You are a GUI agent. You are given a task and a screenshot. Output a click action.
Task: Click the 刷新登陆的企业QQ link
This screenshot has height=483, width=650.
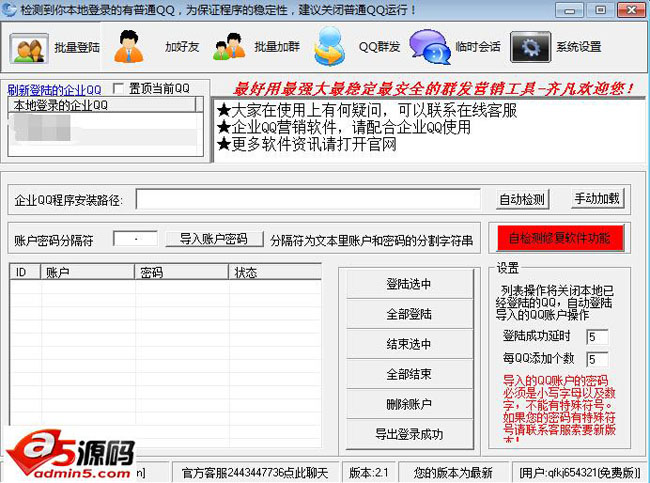pos(54,88)
